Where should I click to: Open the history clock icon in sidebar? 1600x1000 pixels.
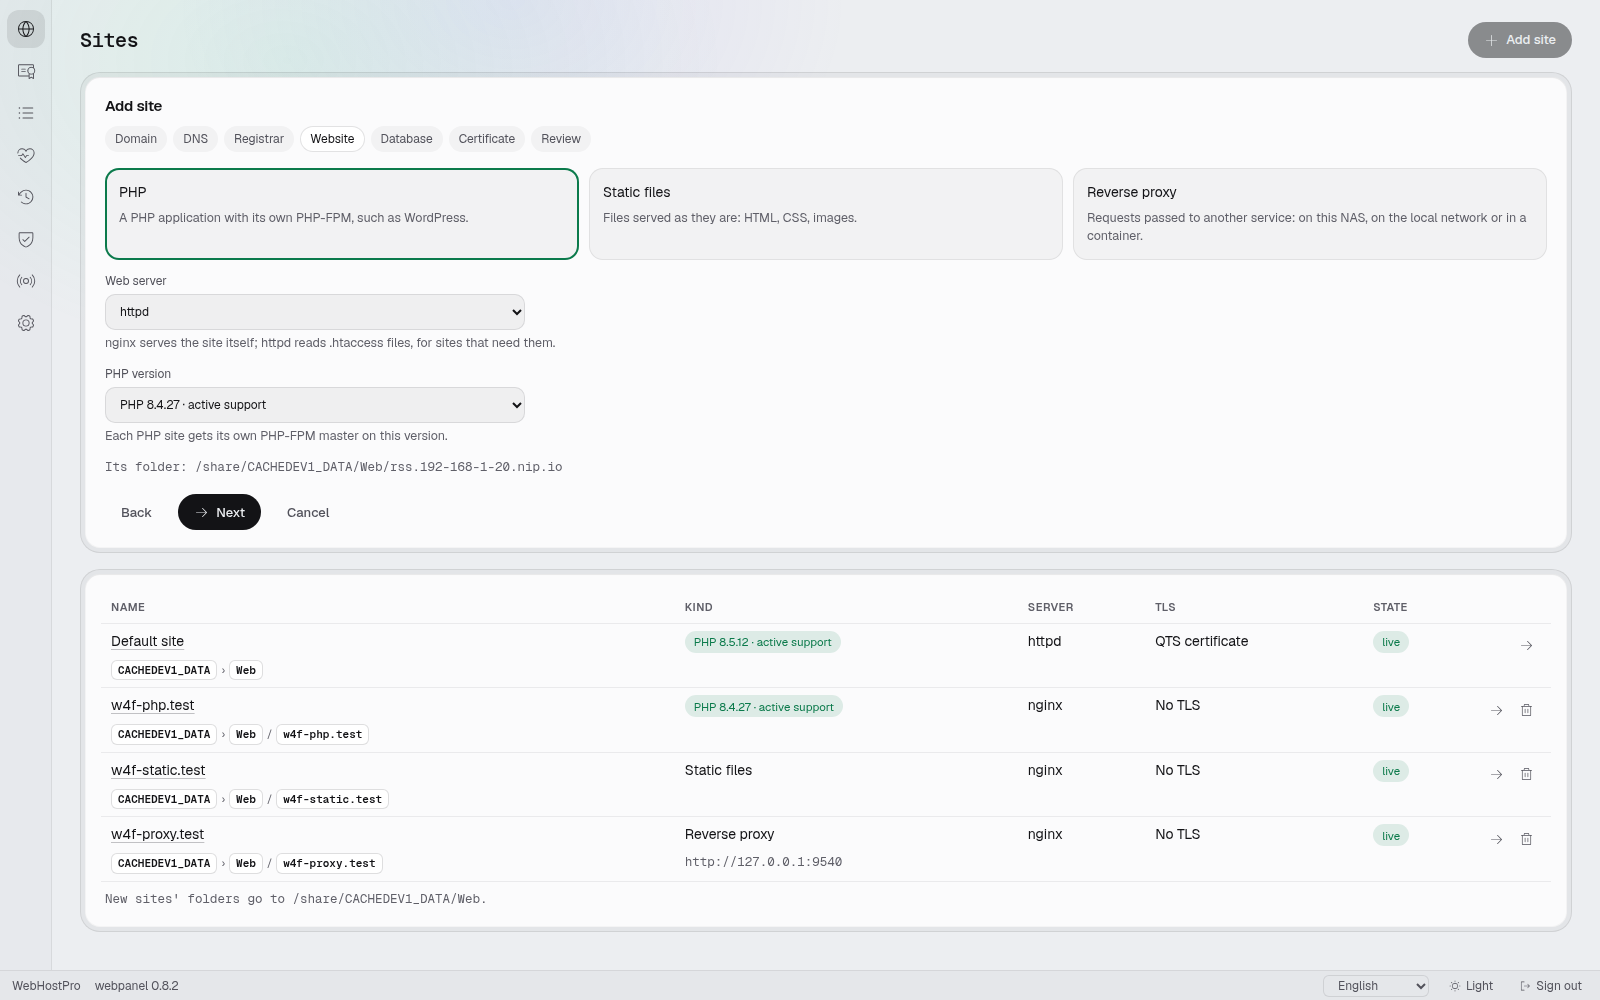26,197
